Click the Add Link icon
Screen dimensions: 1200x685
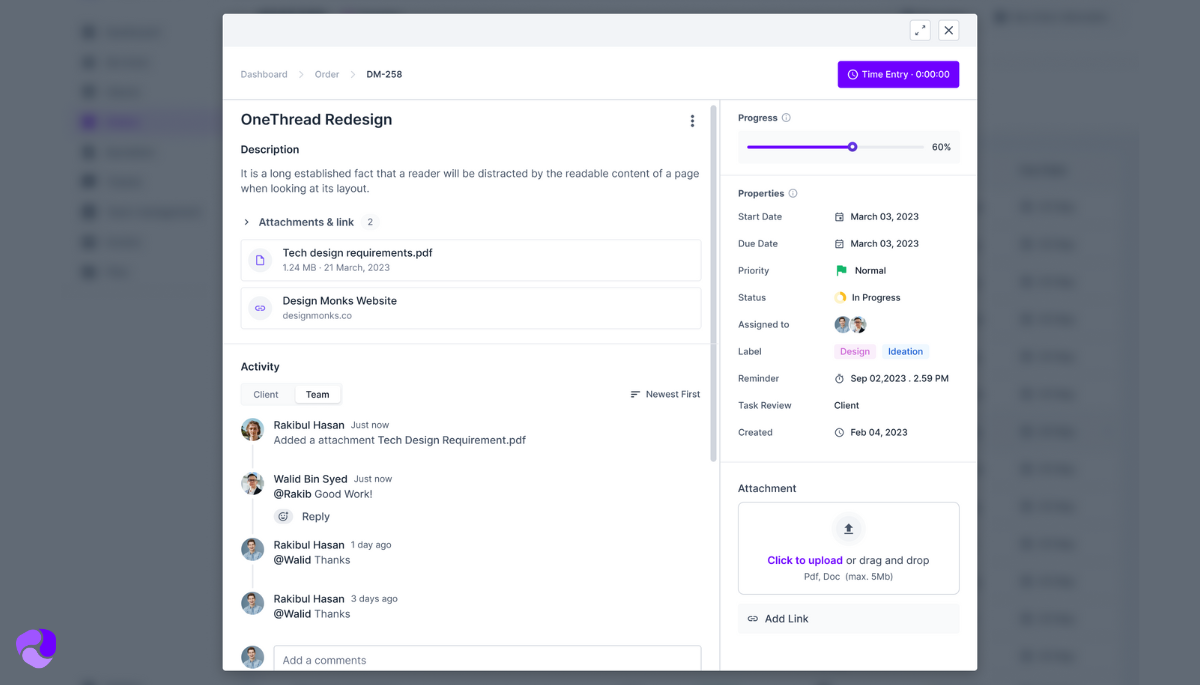point(755,619)
